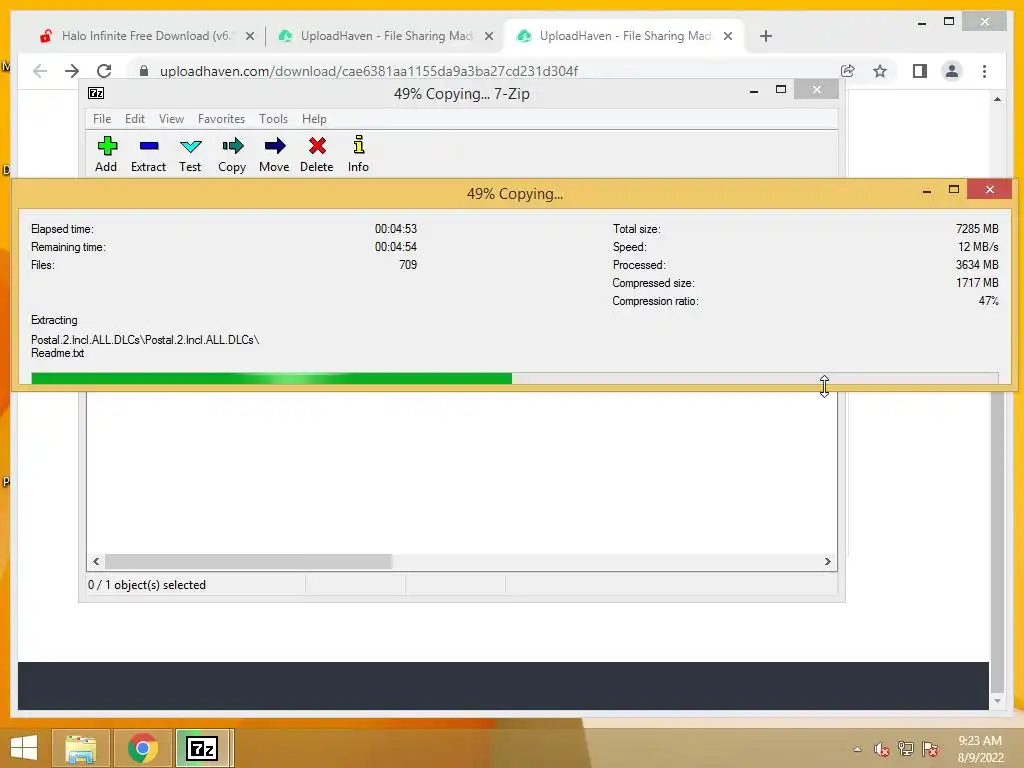Image resolution: width=1024 pixels, height=768 pixels.
Task: Open Chrome three-dot menu
Action: coord(984,71)
